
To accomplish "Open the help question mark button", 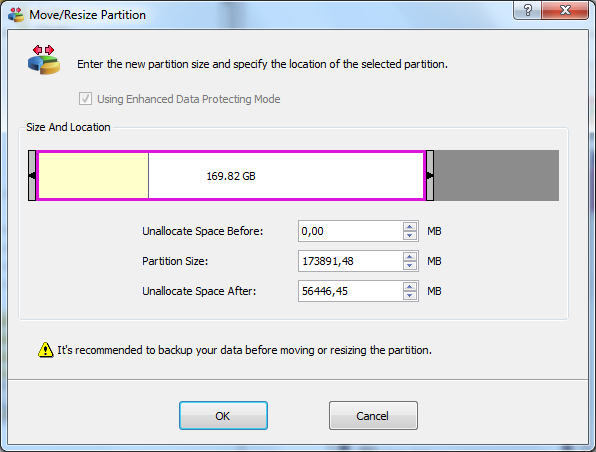I will (x=528, y=10).
